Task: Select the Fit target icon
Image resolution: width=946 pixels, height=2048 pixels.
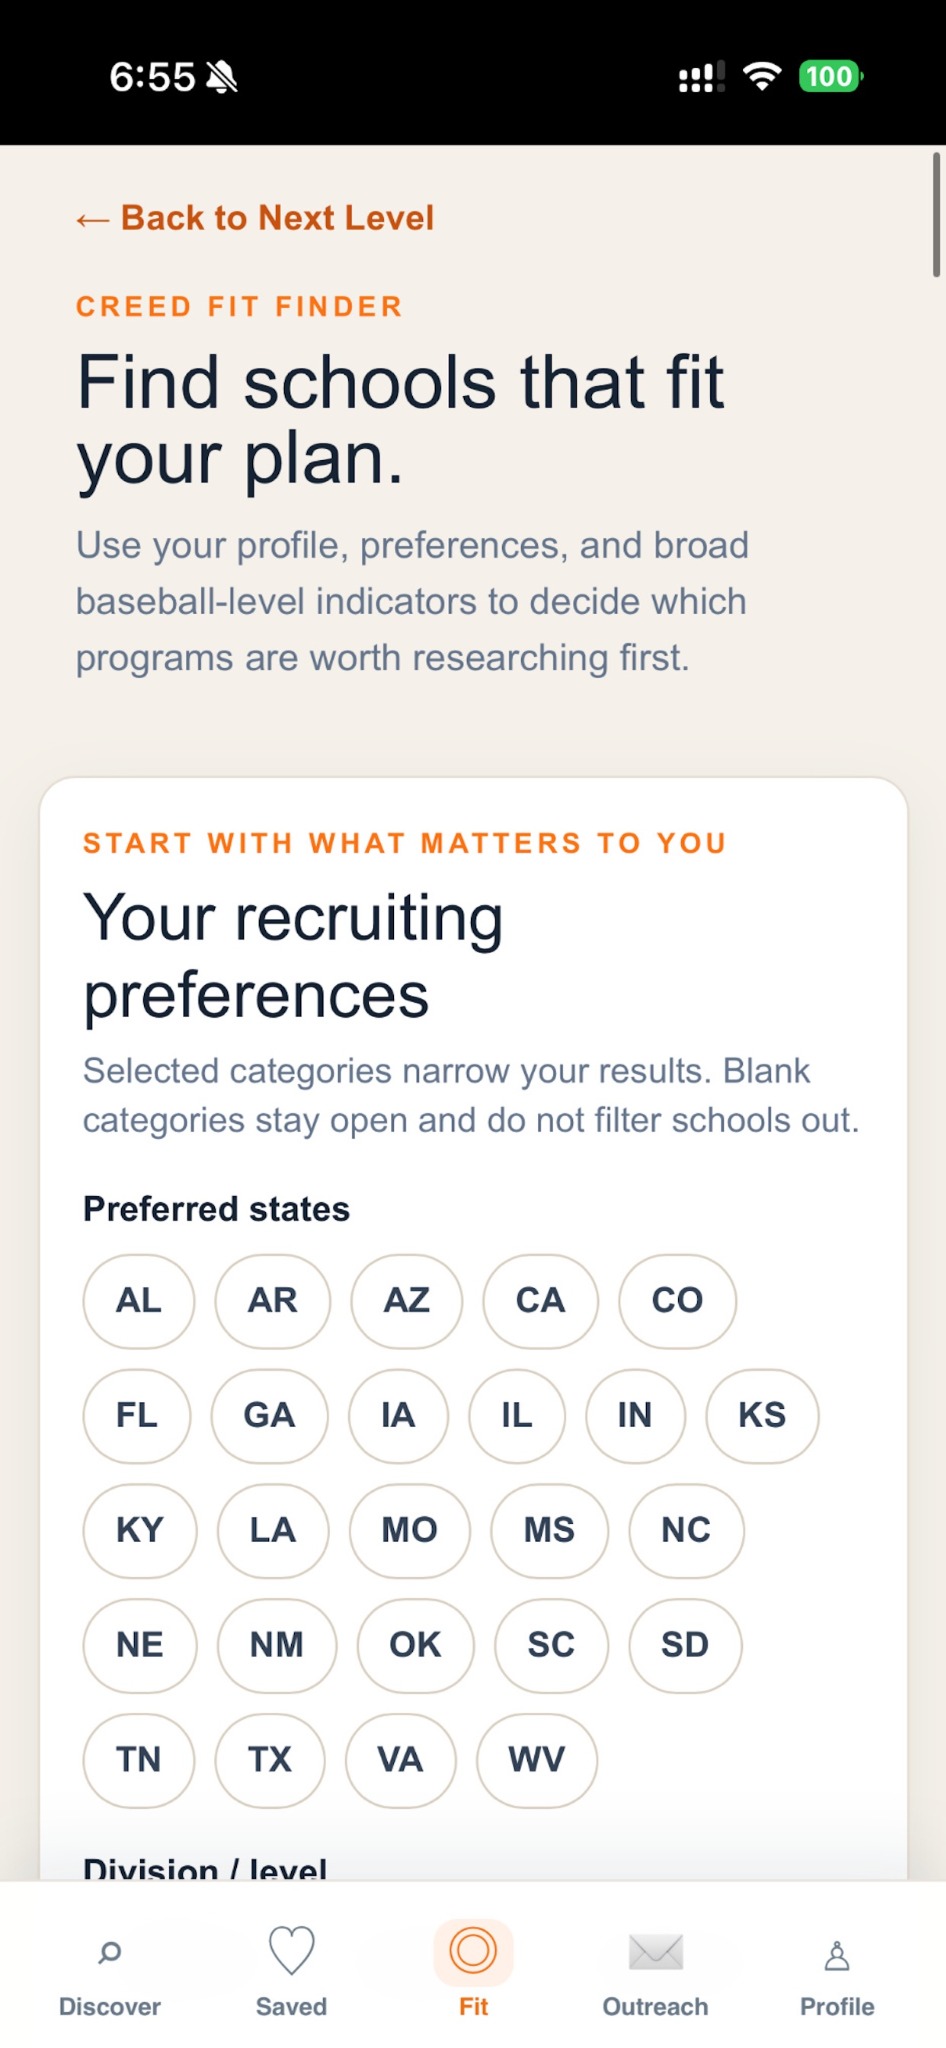Action: (473, 1951)
